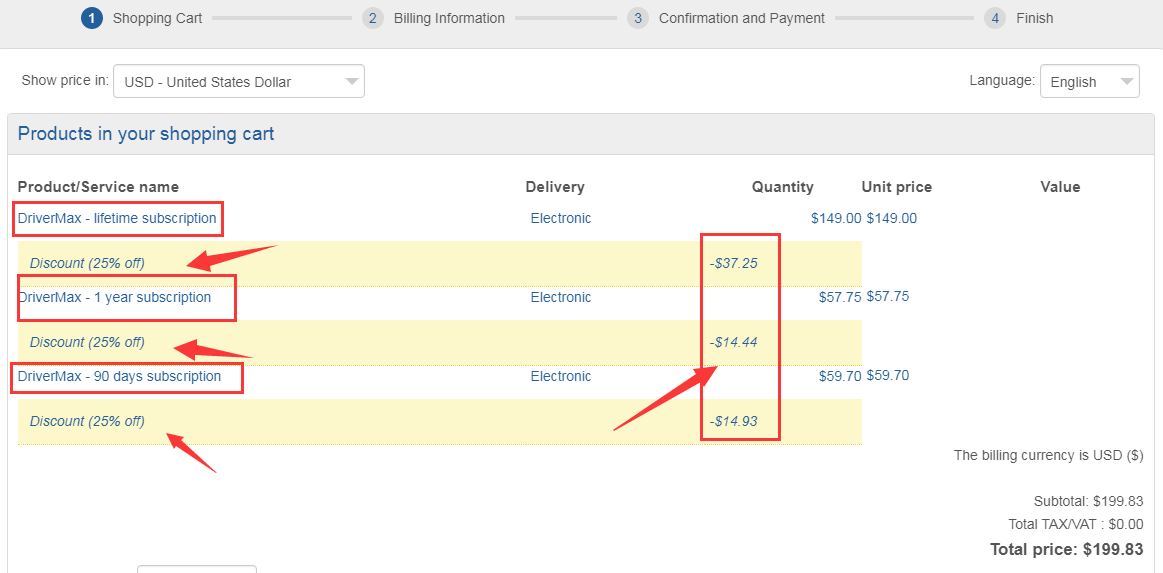This screenshot has width=1163, height=573.
Task: Click the -$14.93 discount amount
Action: (734, 421)
